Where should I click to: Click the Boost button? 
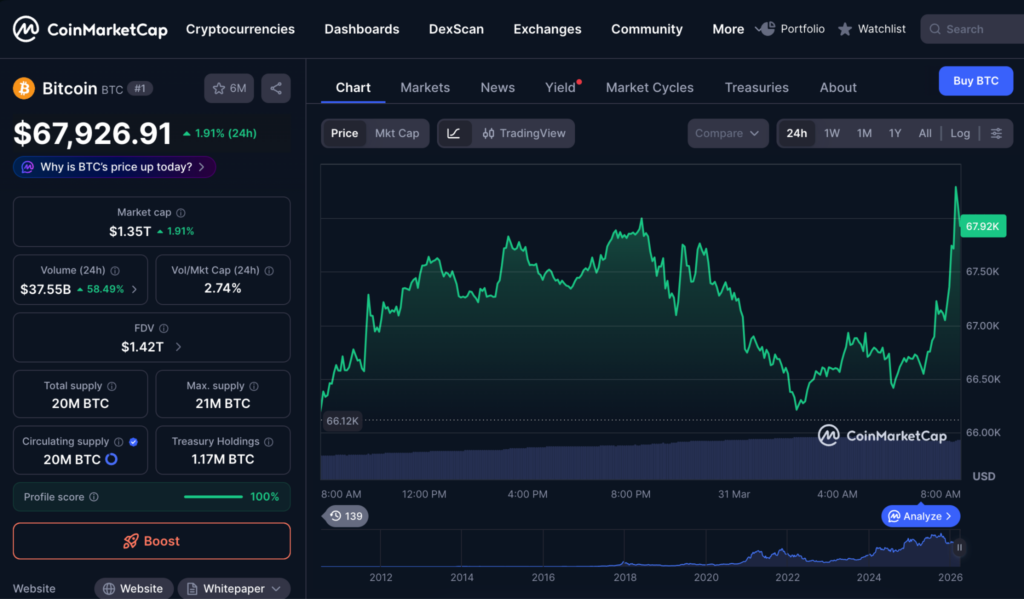coord(152,541)
